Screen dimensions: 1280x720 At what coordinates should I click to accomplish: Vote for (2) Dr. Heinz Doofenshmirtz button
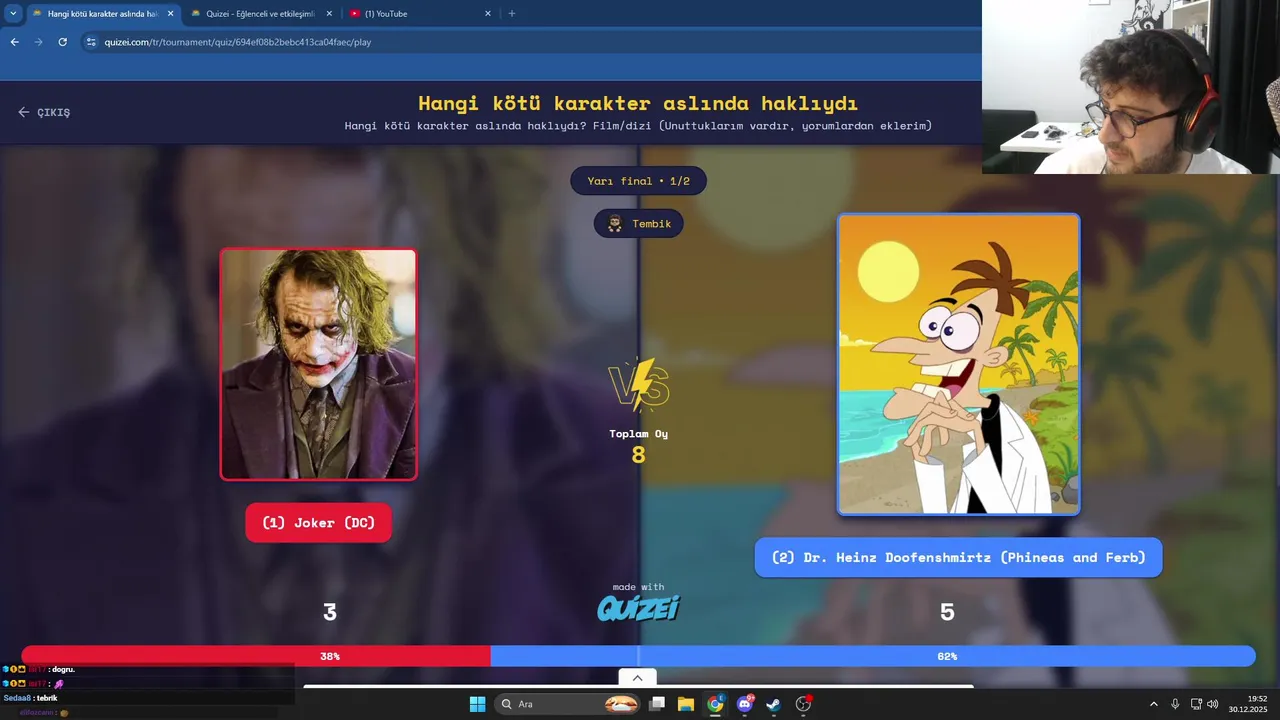(958, 557)
